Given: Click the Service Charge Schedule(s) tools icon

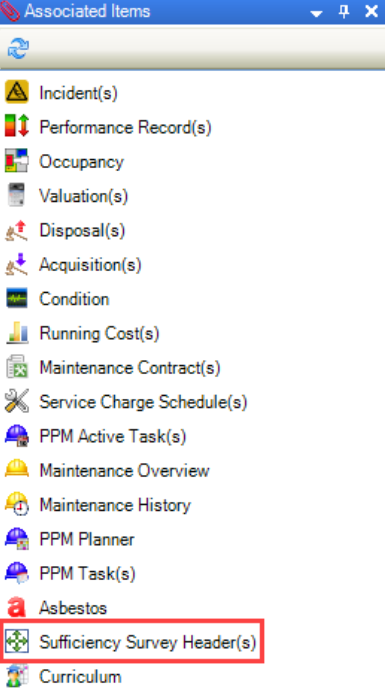Looking at the screenshot, I should pyautogui.click(x=17, y=402).
